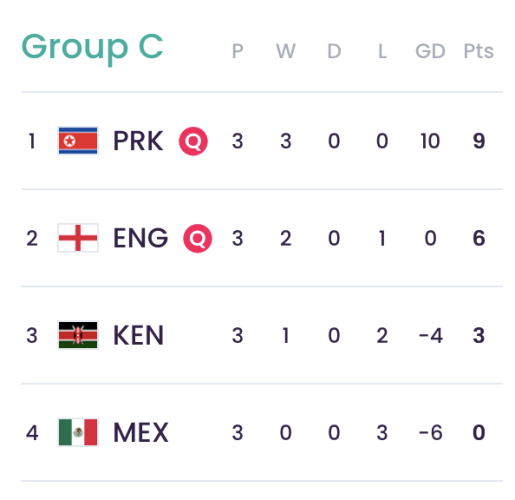Click the L column header
This screenshot has width=515, height=500.
[x=382, y=51]
